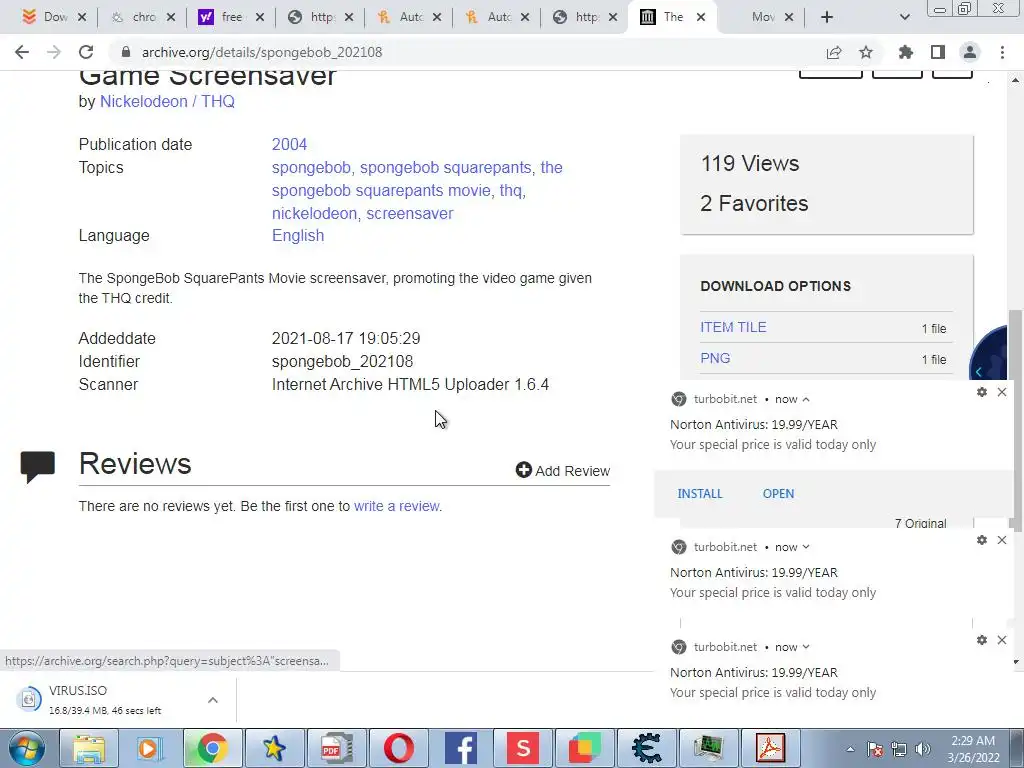Collapse the first turbobit.net notification chevron

[x=806, y=399]
